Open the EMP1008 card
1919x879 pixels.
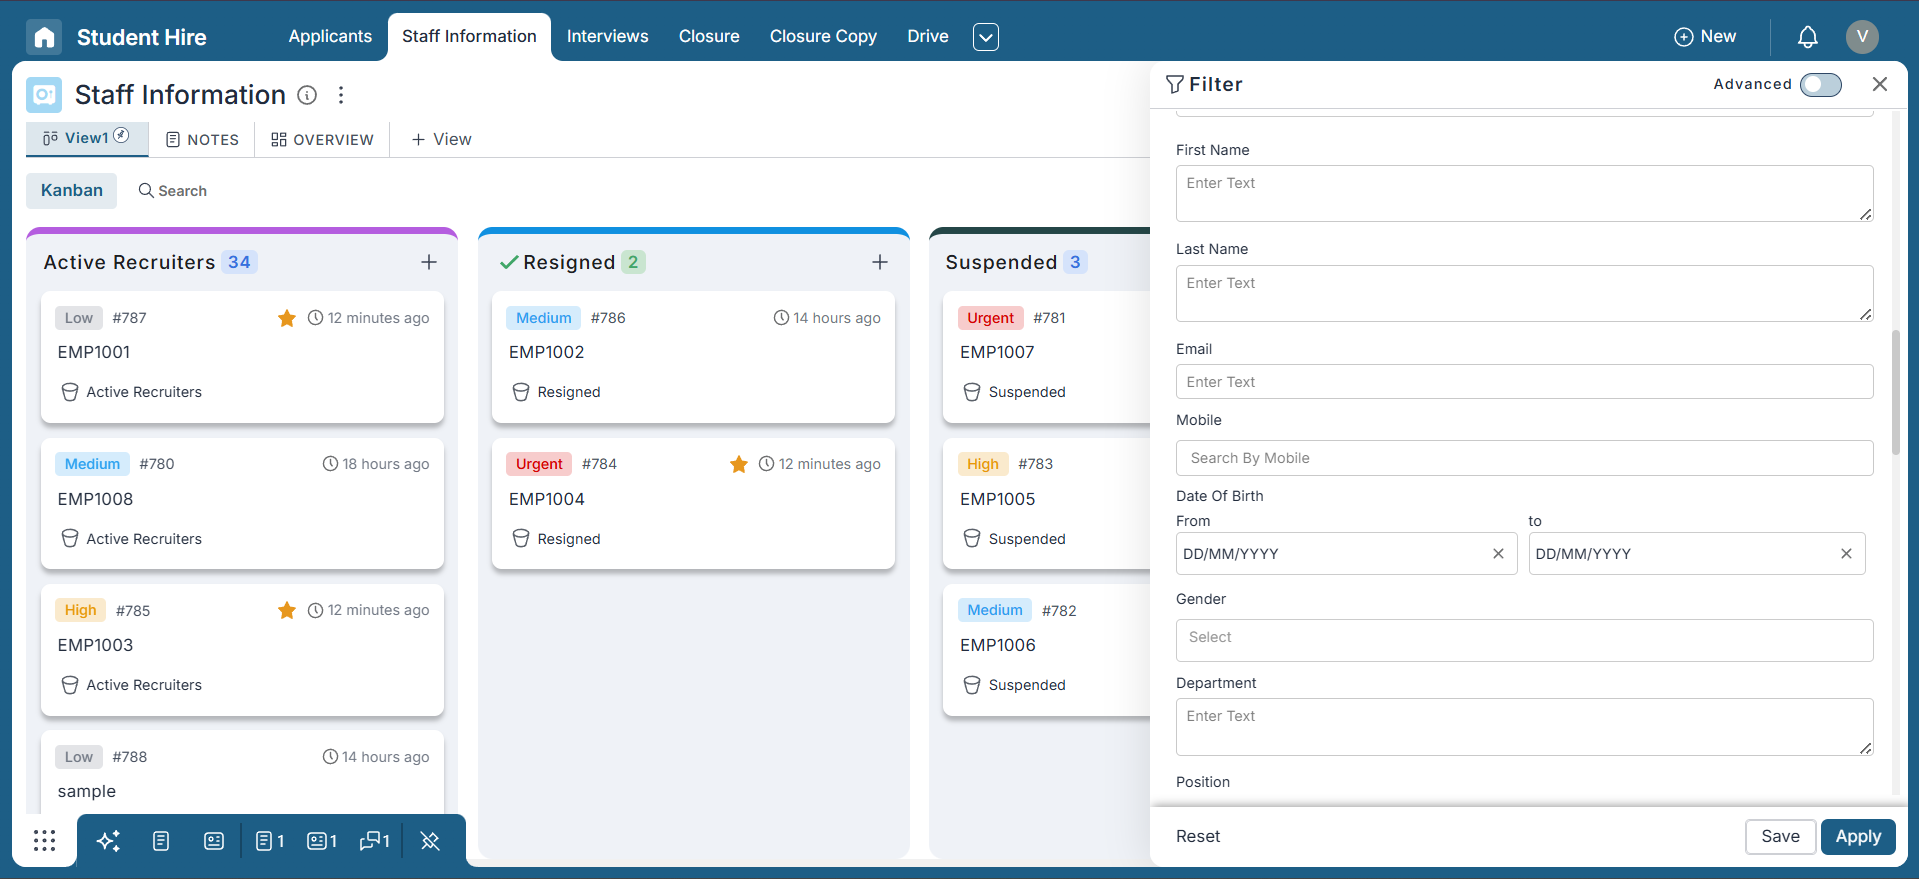242,503
